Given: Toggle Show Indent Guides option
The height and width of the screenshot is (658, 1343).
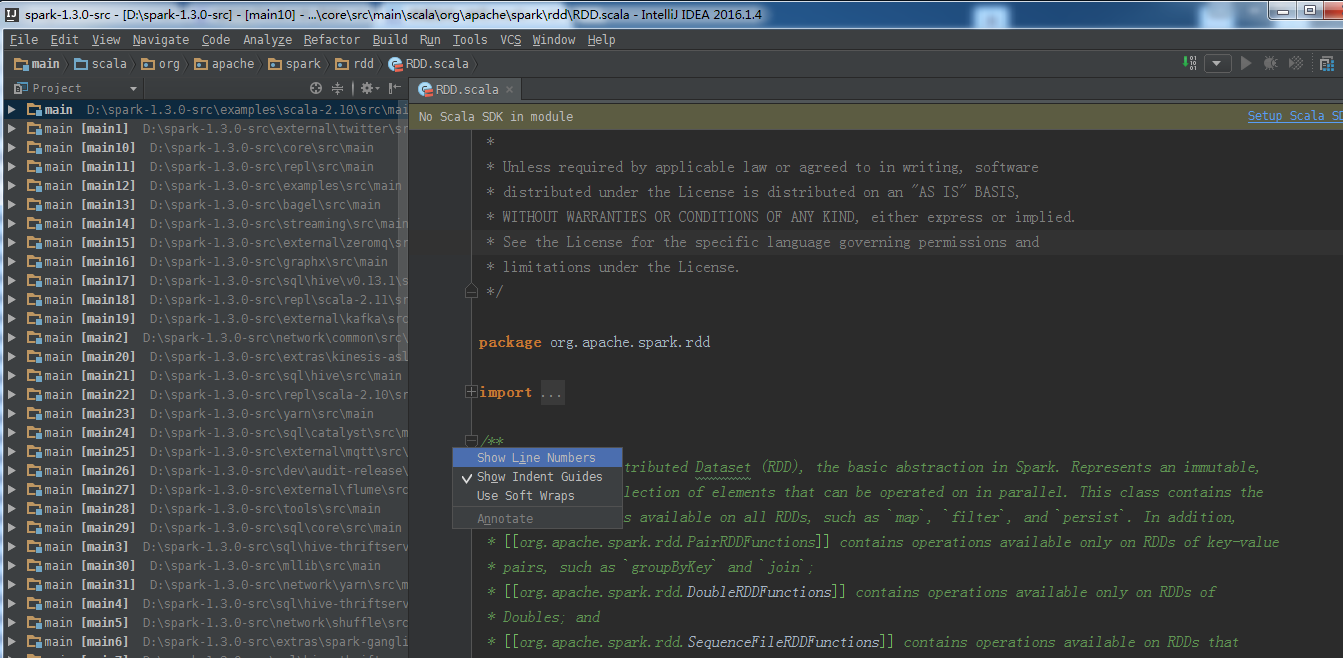Looking at the screenshot, I should [537, 477].
